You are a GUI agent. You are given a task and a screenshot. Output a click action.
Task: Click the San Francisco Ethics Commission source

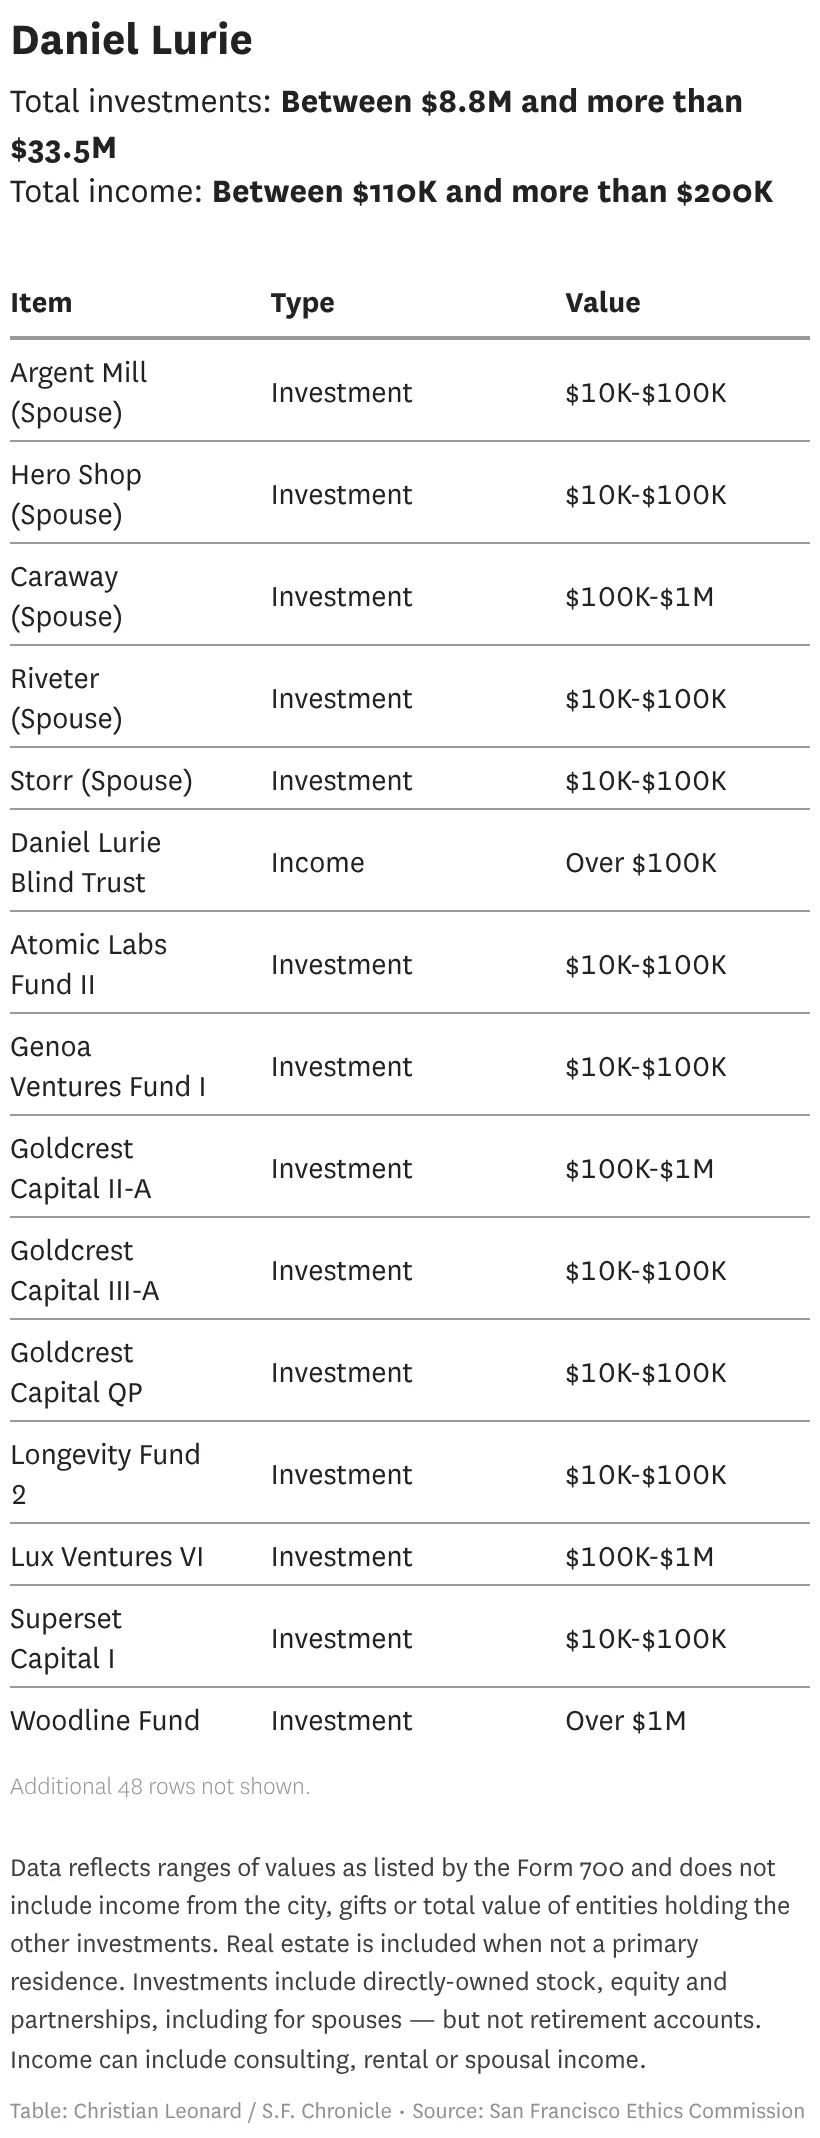click(x=646, y=2110)
